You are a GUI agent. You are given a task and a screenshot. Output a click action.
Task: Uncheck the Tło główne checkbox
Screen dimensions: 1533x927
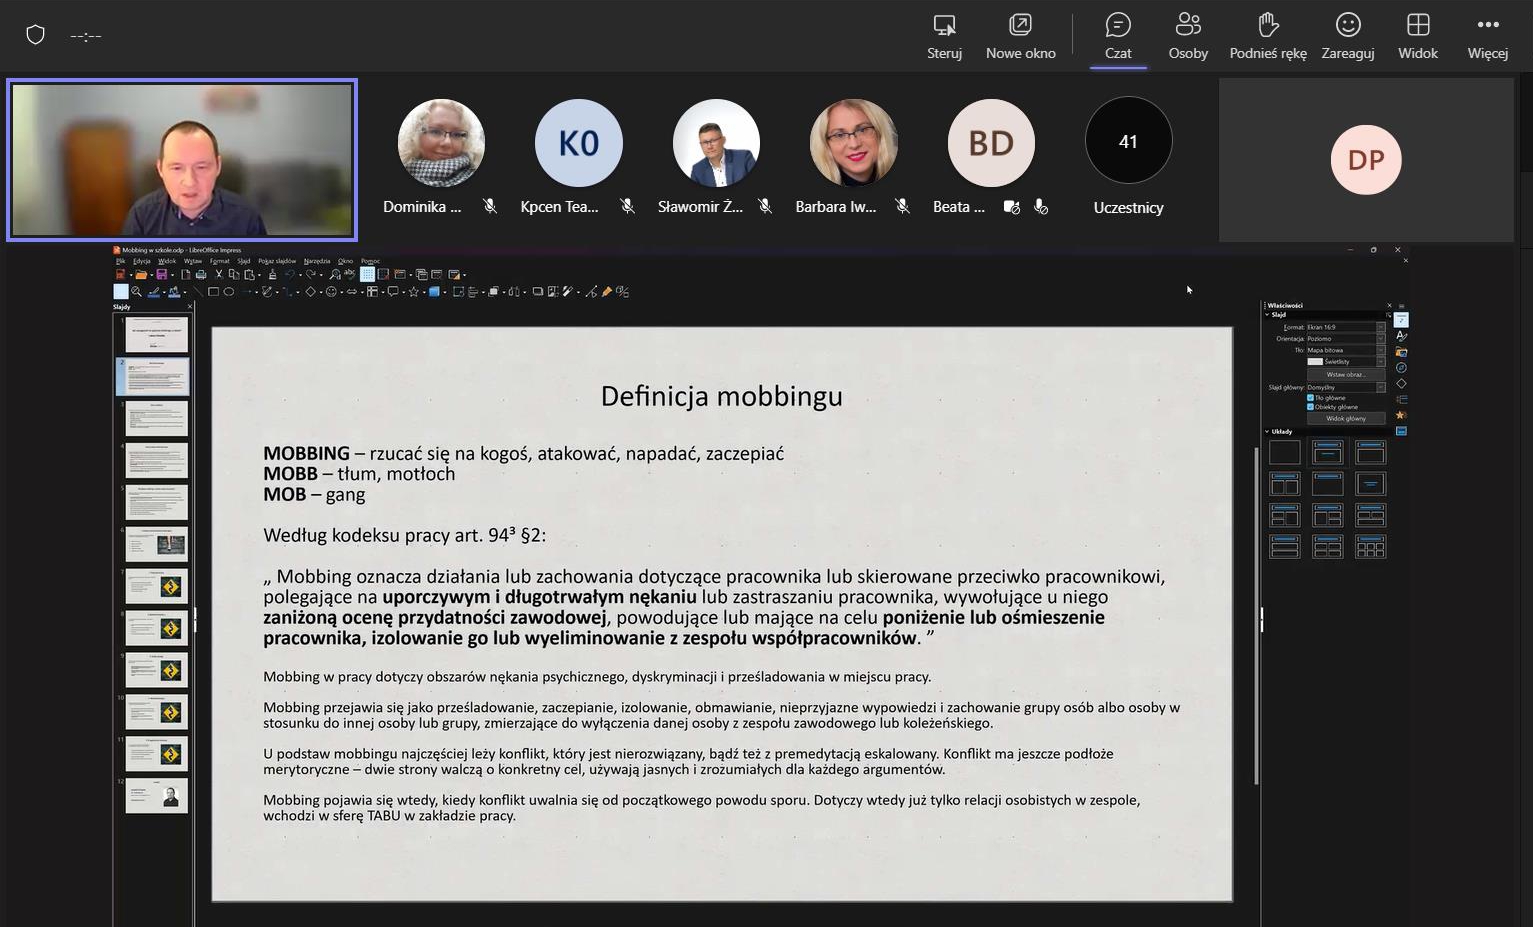click(1310, 398)
